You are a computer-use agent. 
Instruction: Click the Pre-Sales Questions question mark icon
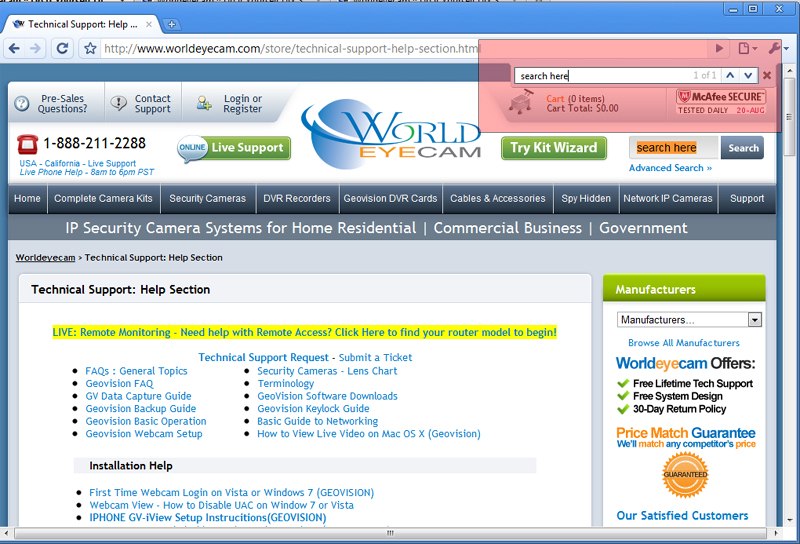(21, 104)
